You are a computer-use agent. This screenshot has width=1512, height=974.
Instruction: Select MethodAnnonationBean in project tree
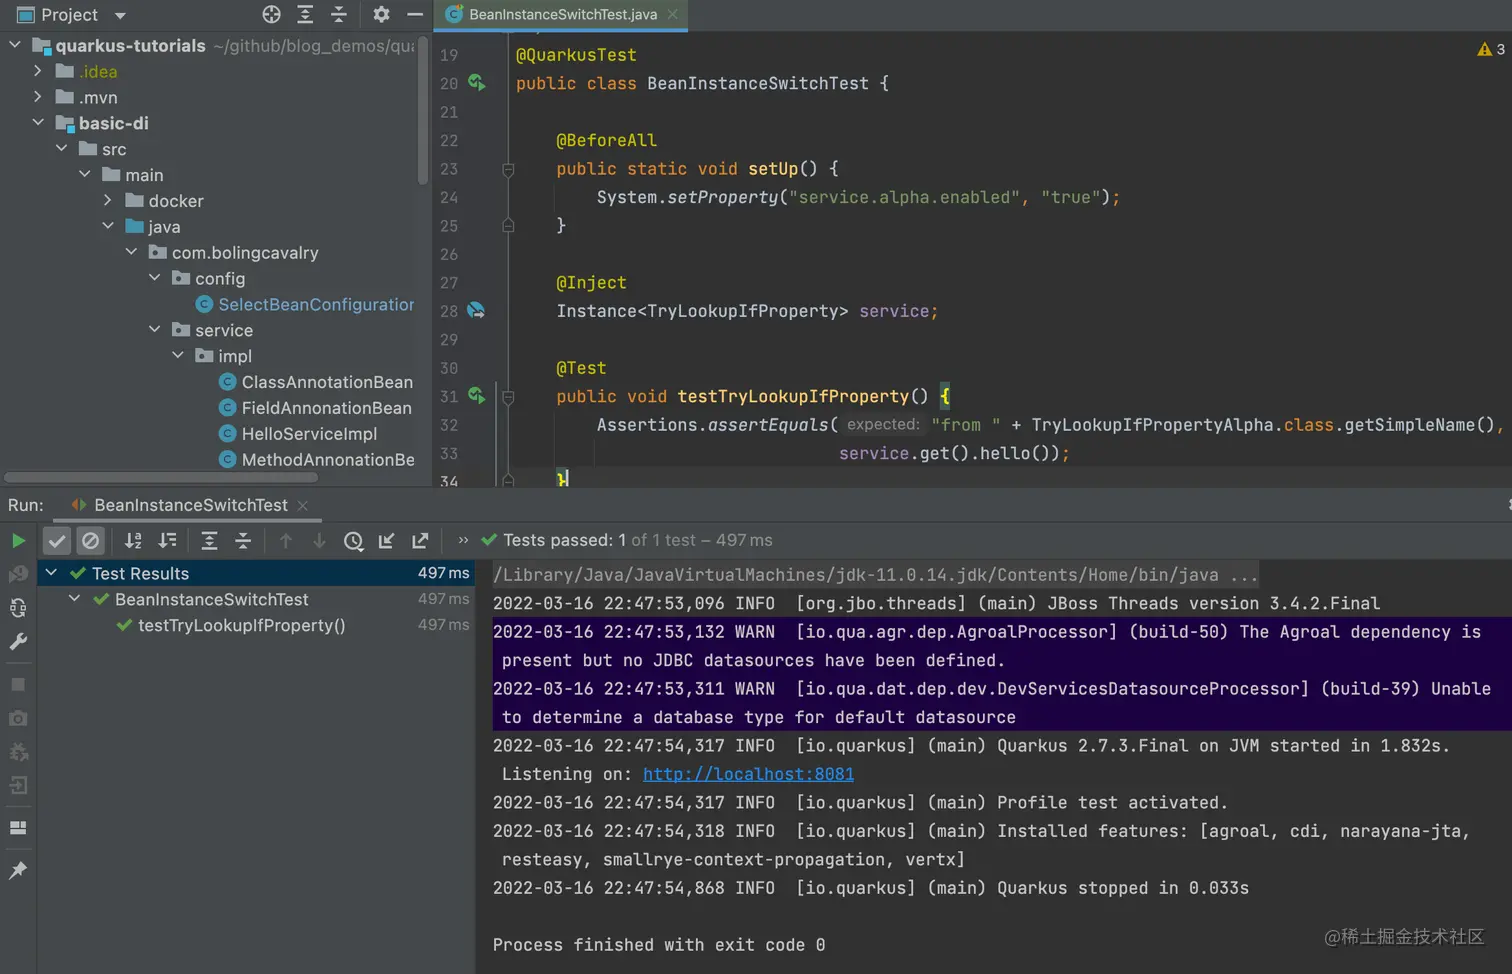click(x=317, y=460)
